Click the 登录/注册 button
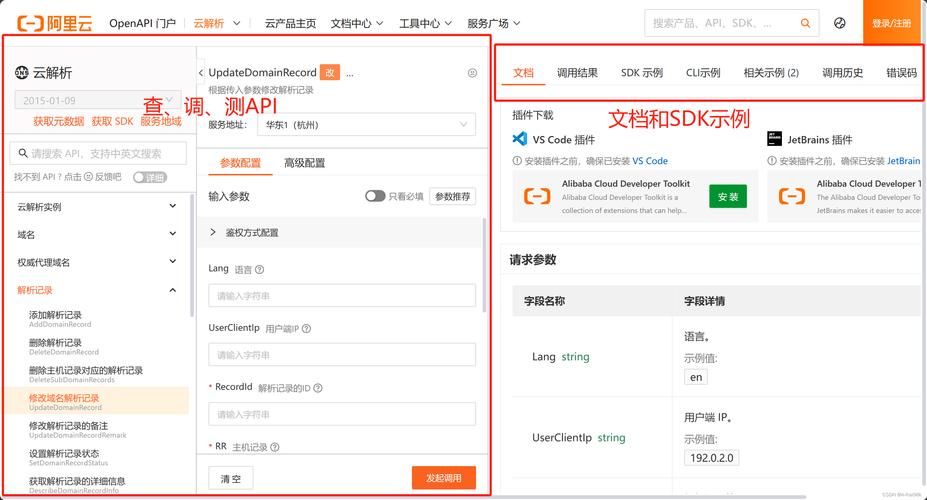This screenshot has width=927, height=500. 892,22
